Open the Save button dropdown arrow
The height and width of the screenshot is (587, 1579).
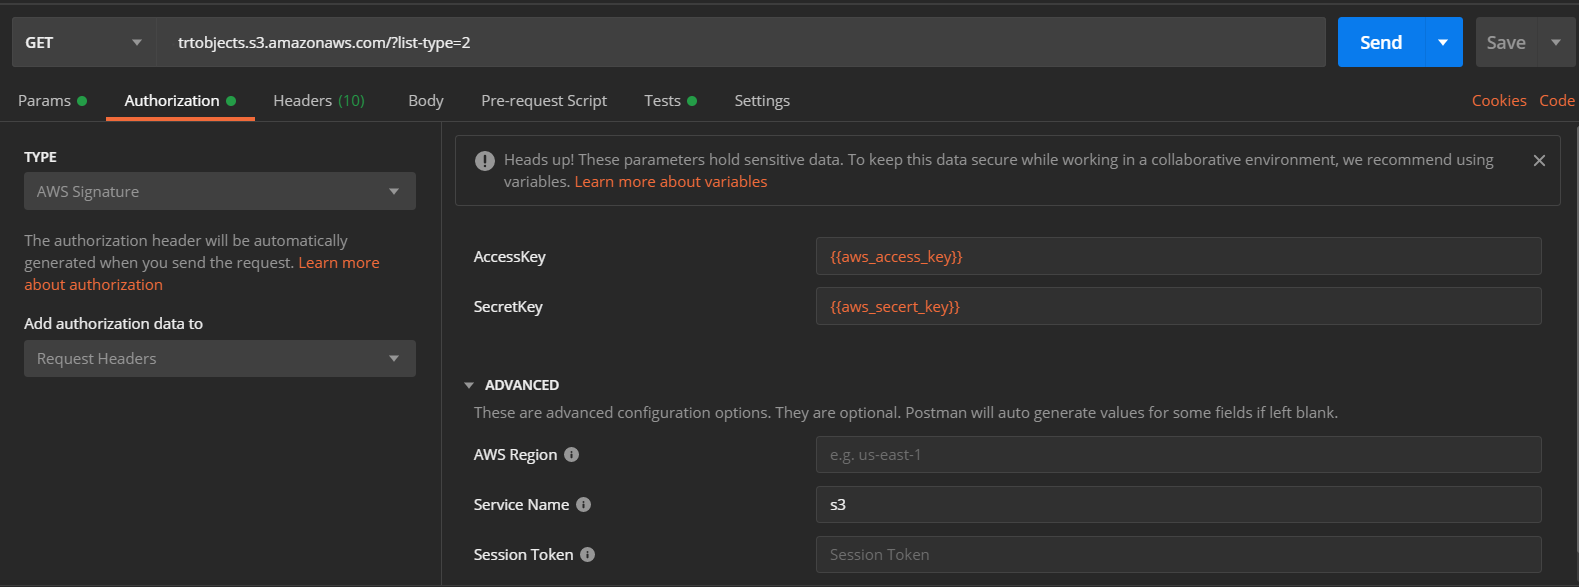coord(1556,42)
